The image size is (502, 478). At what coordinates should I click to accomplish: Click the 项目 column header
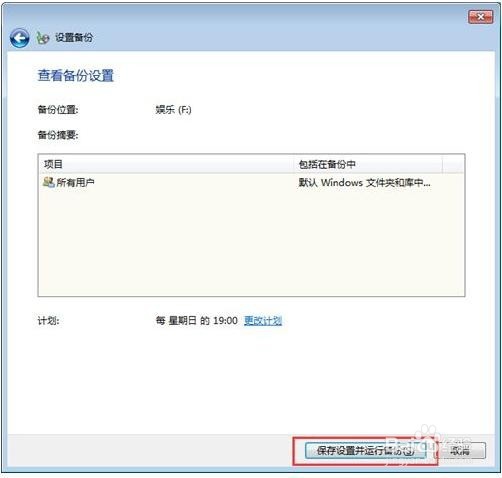[167, 164]
